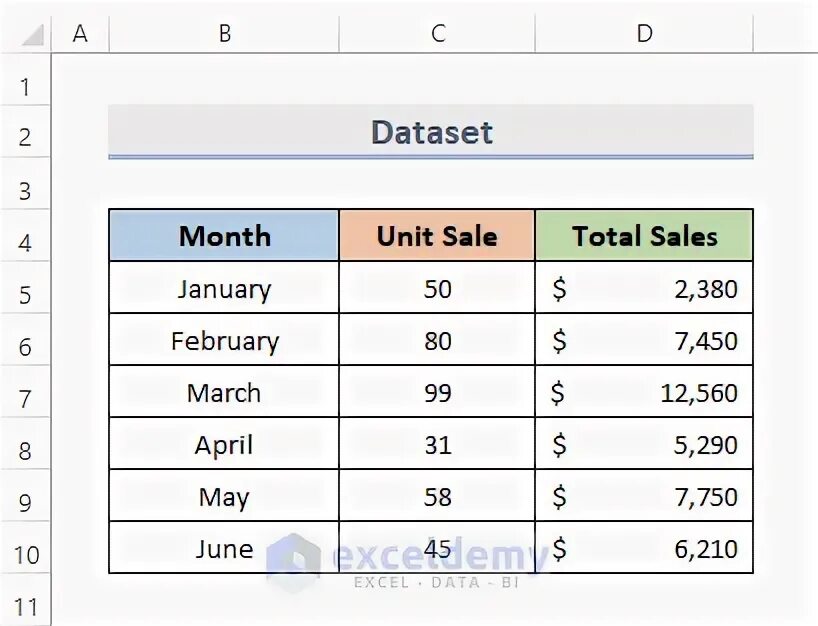Select the January cell
The width and height of the screenshot is (818, 626).
[x=224, y=289]
